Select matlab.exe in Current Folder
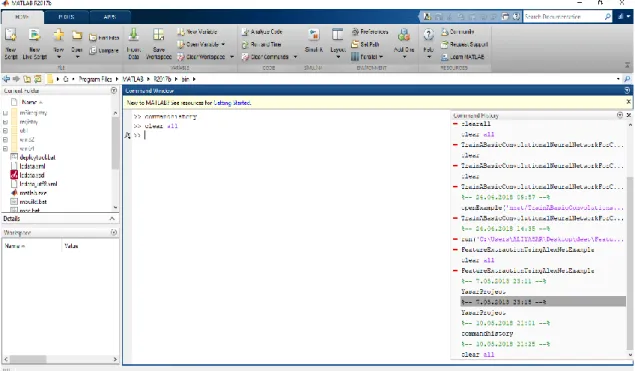This screenshot has width=635, height=371. [x=33, y=193]
